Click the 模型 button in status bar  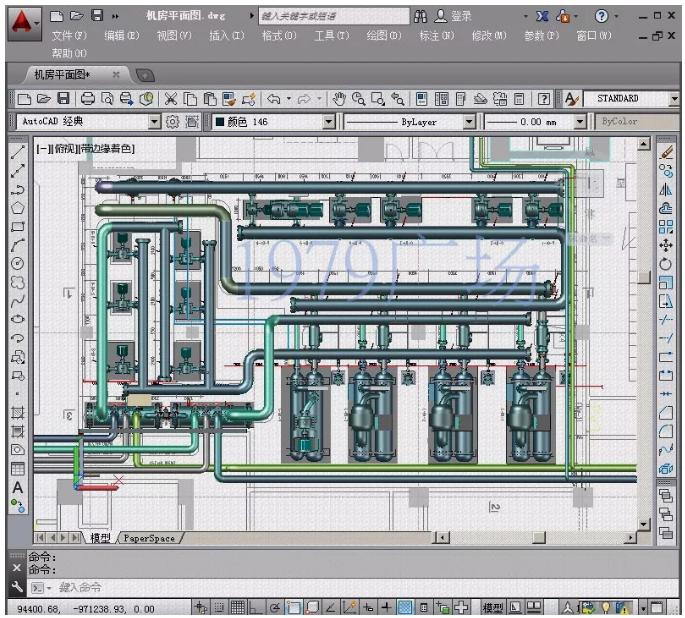pyautogui.click(x=492, y=607)
